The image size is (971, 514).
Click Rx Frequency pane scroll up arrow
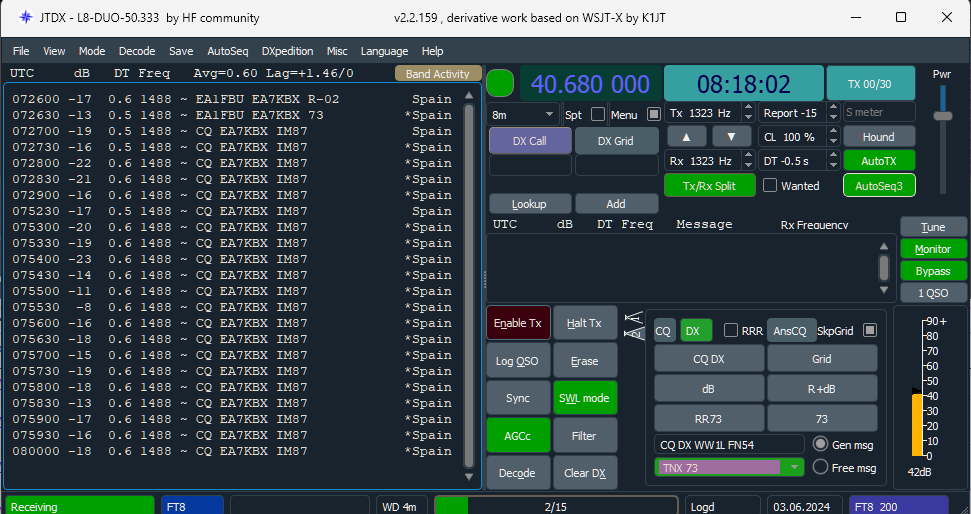tap(884, 246)
